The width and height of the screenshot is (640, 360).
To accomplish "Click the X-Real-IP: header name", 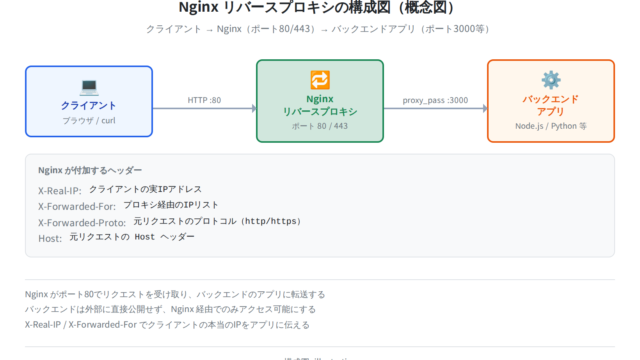I will point(60,191).
